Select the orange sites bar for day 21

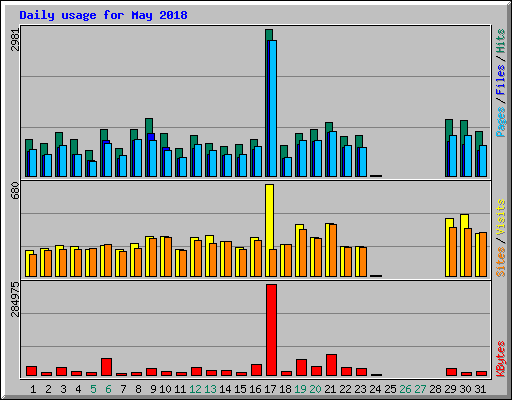click(333, 250)
